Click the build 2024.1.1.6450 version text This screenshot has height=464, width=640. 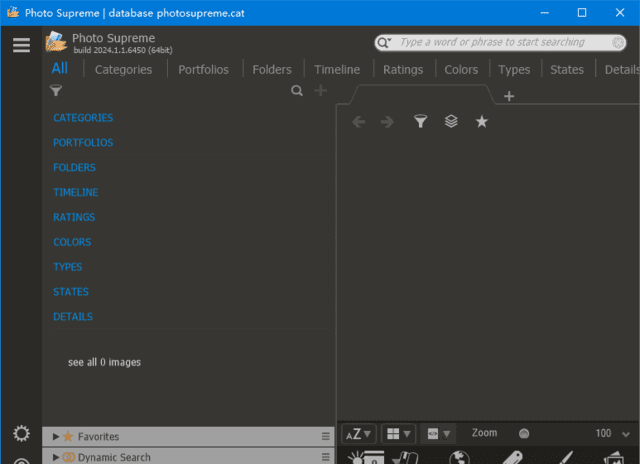(x=123, y=50)
